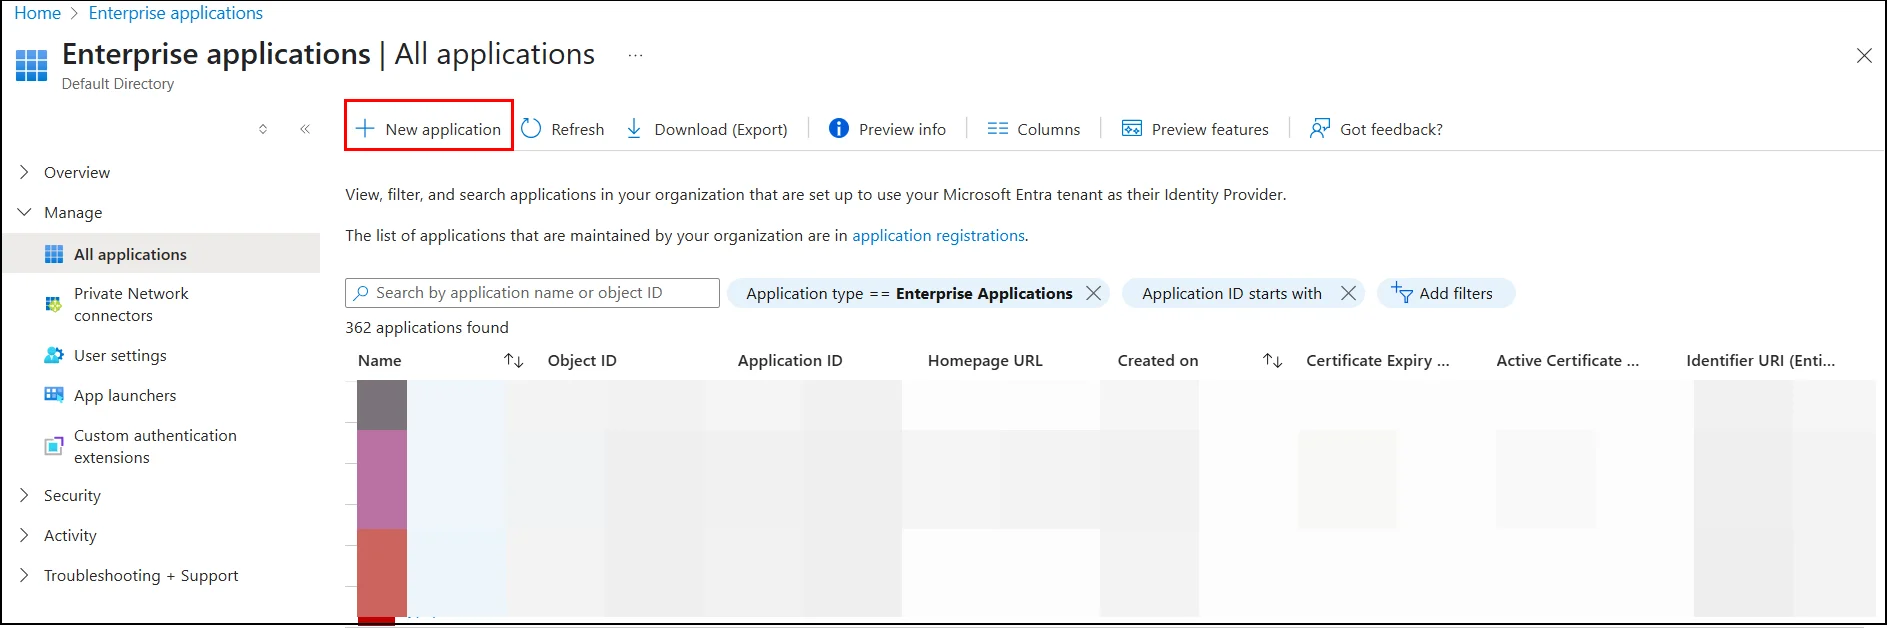The height and width of the screenshot is (628, 1889).
Task: Click the 362 applications found text
Action: pyautogui.click(x=427, y=328)
